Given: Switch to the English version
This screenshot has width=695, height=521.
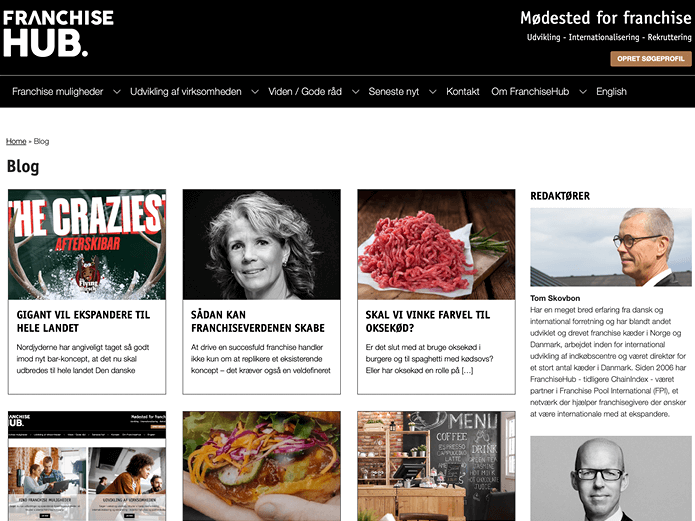Looking at the screenshot, I should pyautogui.click(x=611, y=92).
